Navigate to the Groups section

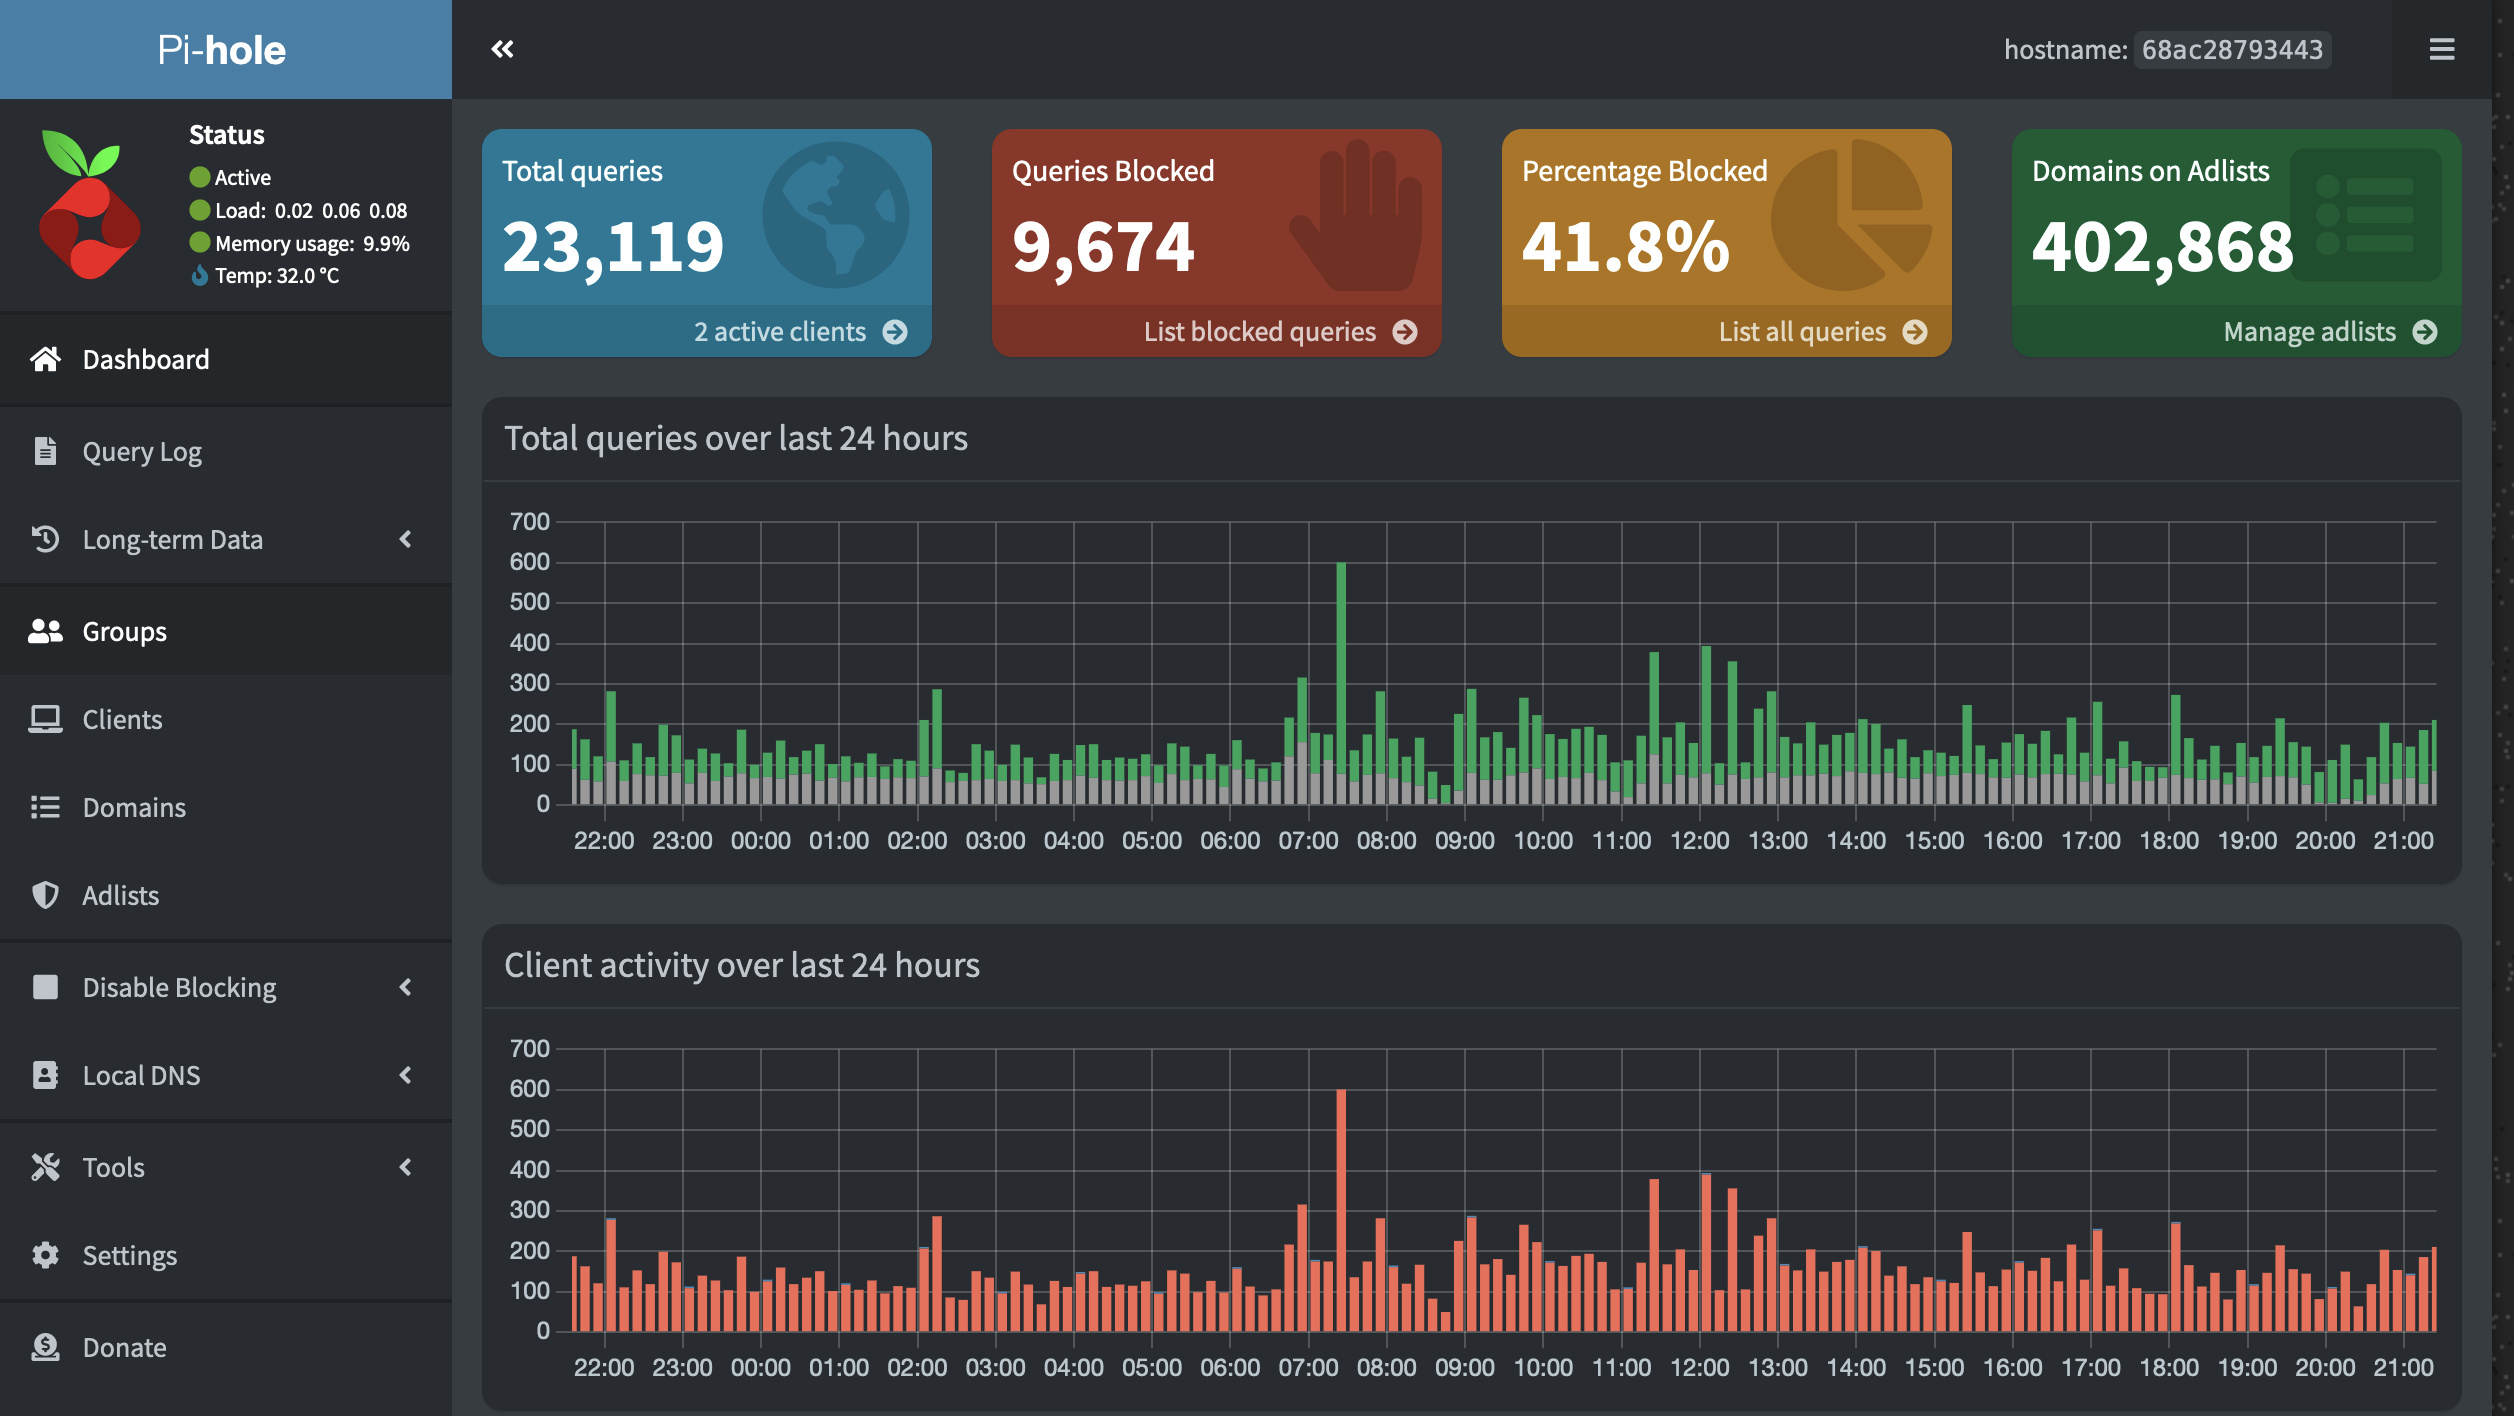pyautogui.click(x=124, y=629)
